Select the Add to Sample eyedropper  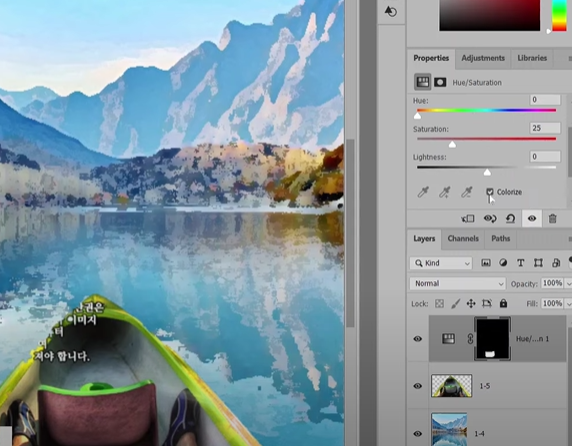click(x=444, y=192)
